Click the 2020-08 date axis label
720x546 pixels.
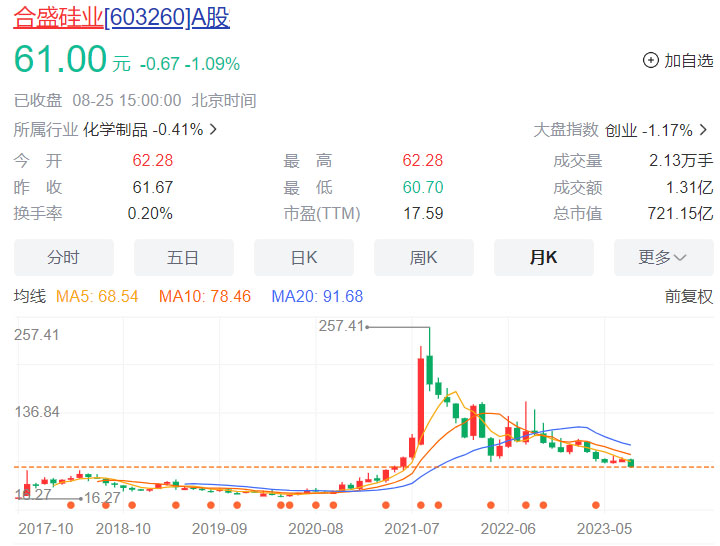[x=316, y=529]
